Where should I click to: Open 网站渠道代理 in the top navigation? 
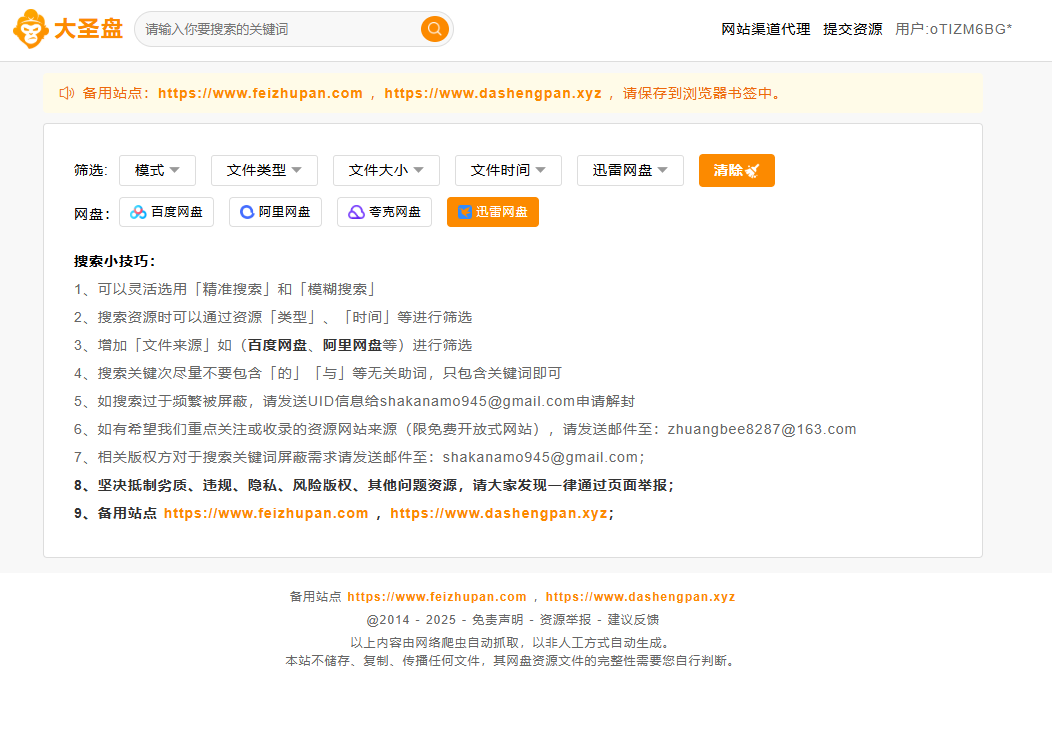[x=766, y=29]
